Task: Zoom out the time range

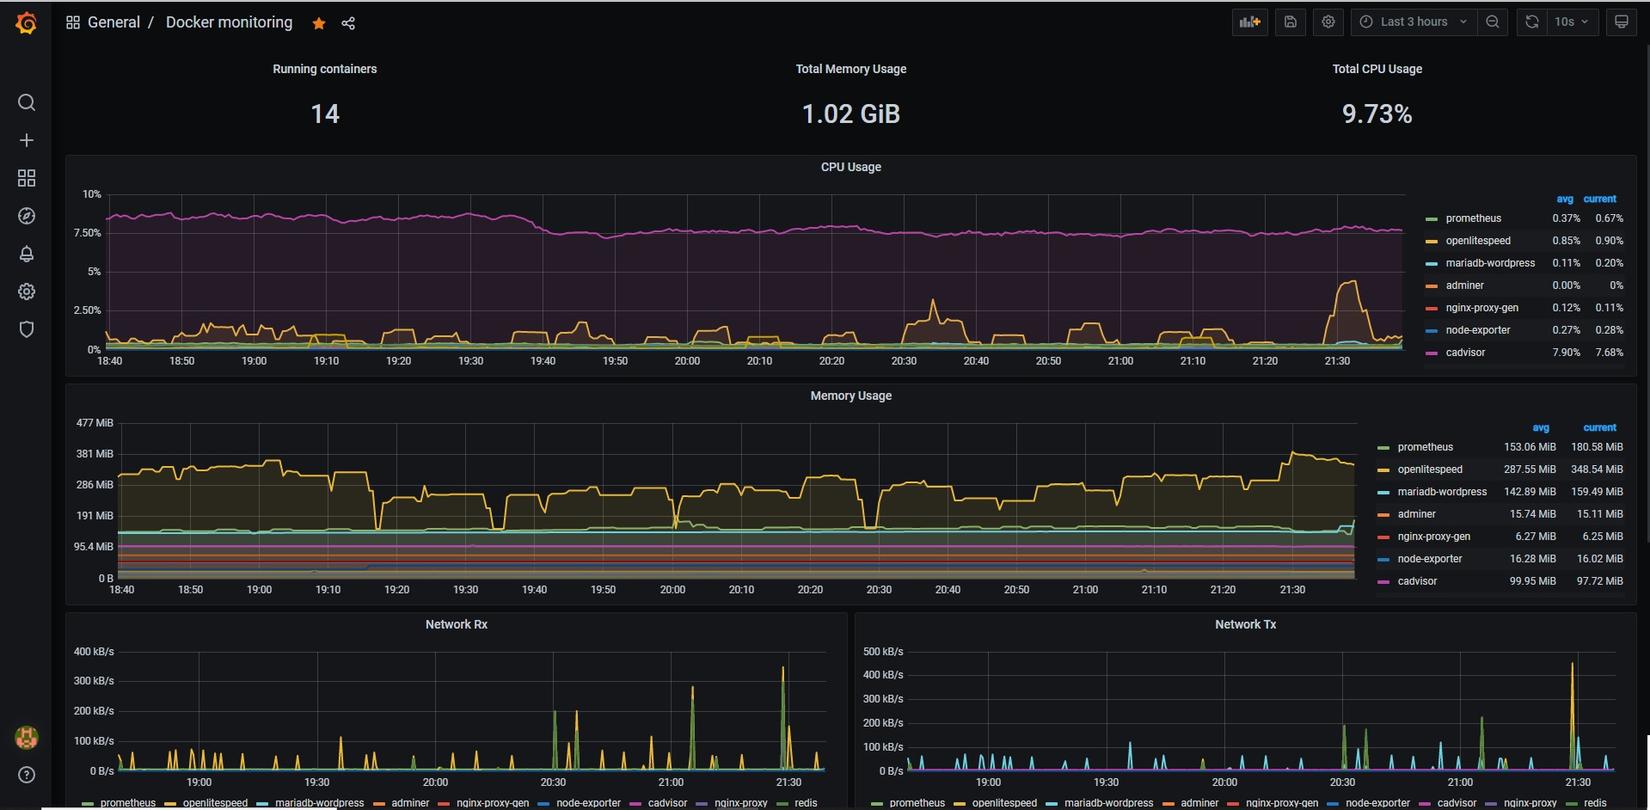Action: [1492, 22]
